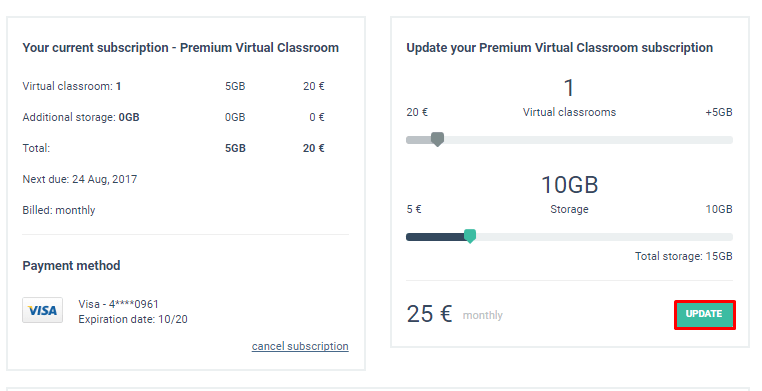This screenshot has width=762, height=391.
Task: Click the Next due: 24 Aug, 2017 line
Action: [x=80, y=179]
